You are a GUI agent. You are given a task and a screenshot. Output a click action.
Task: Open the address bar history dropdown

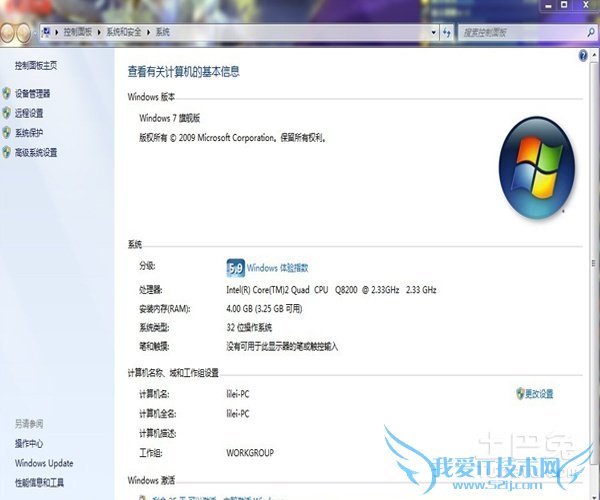coord(434,33)
